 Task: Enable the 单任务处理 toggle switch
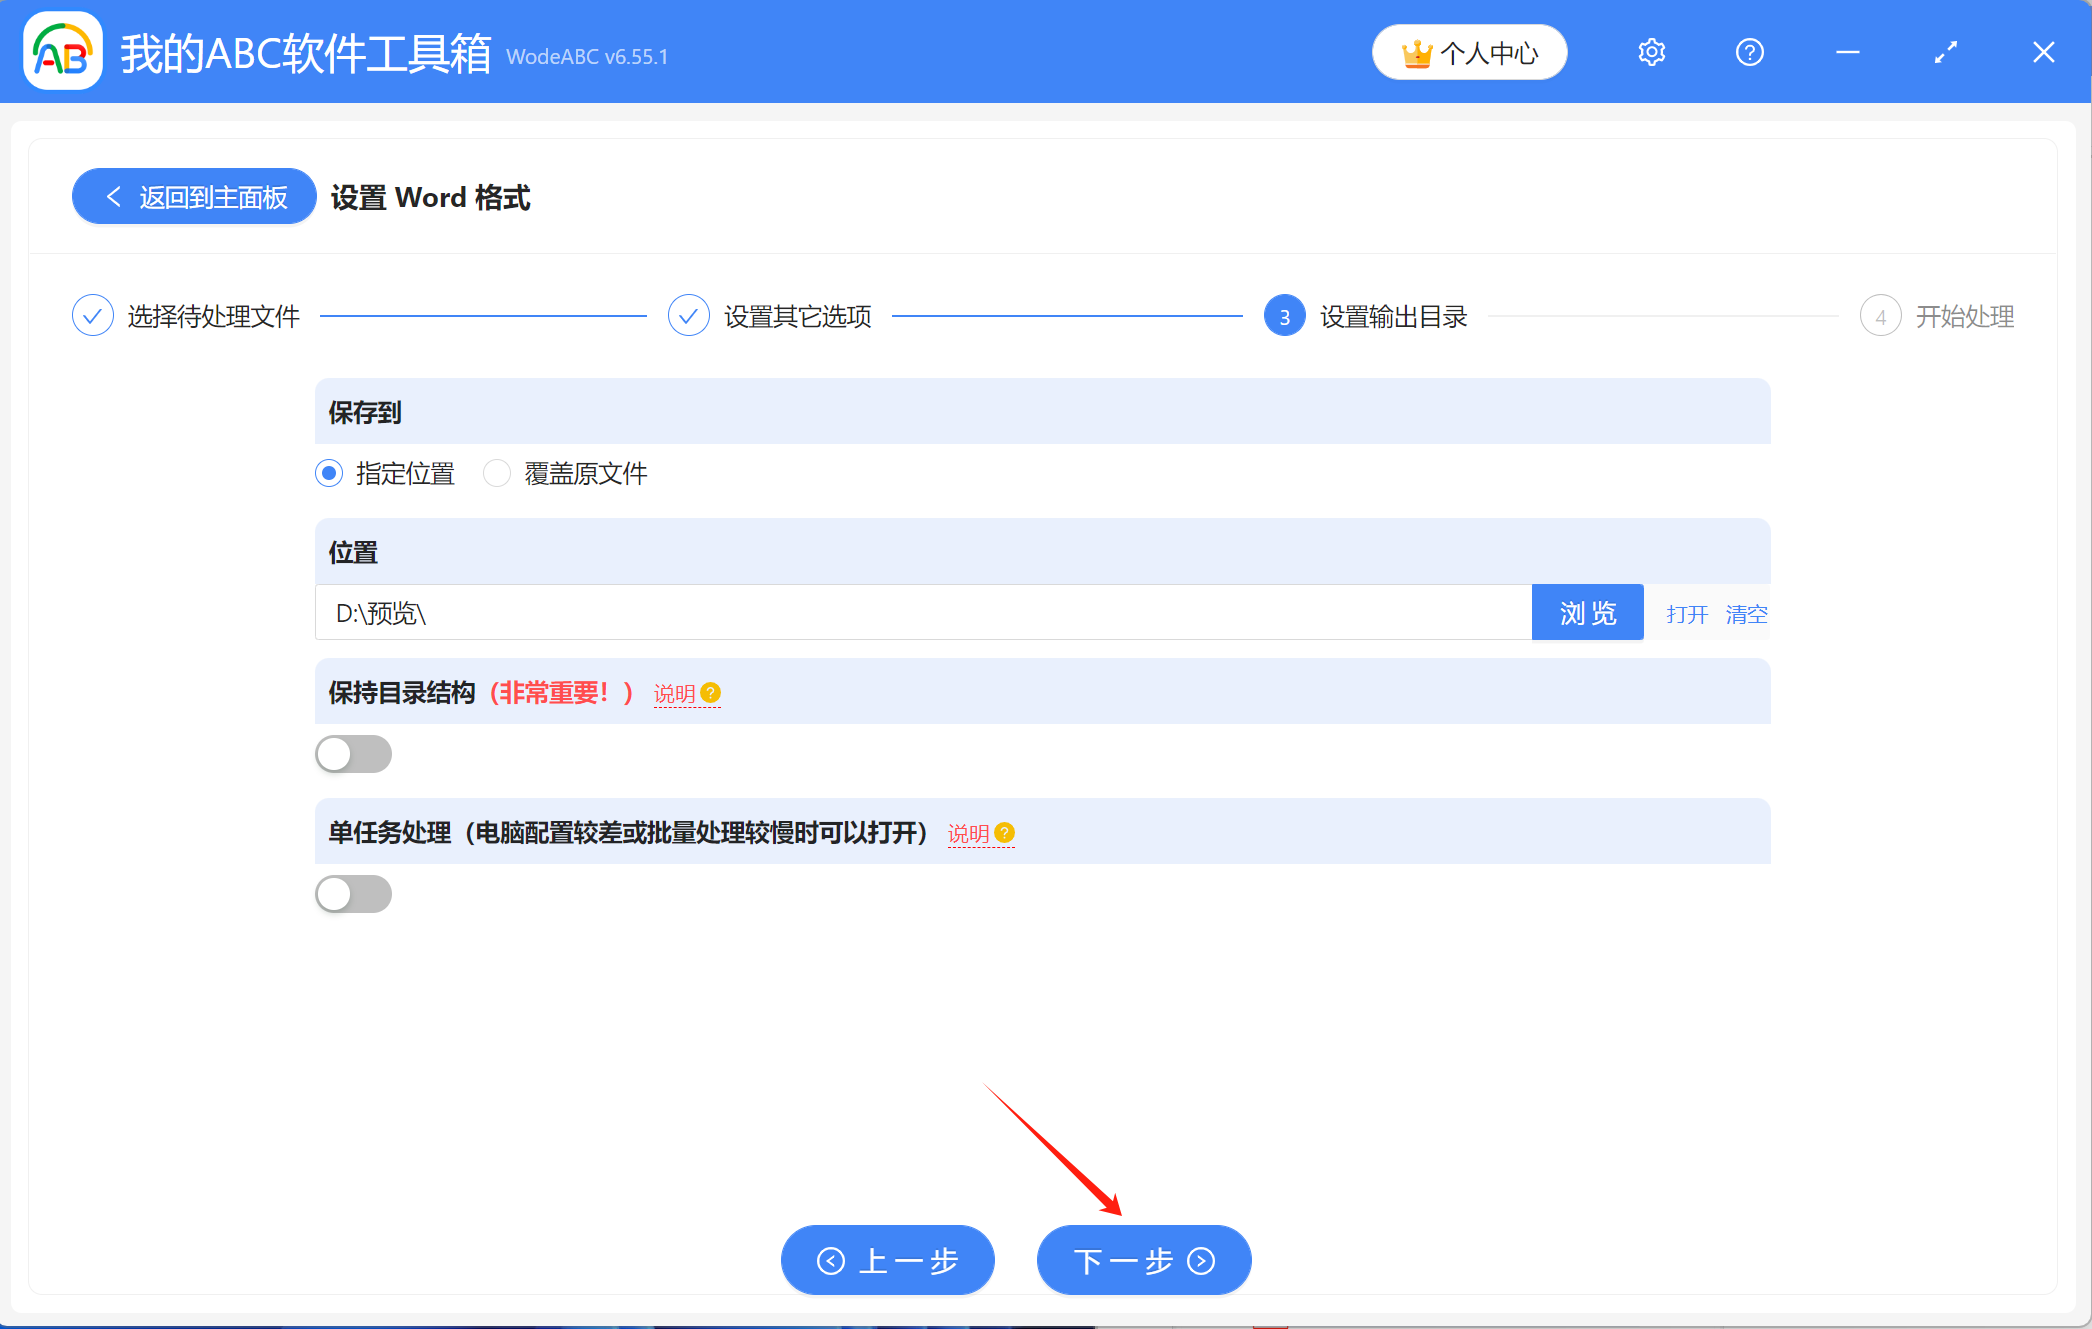click(x=353, y=893)
